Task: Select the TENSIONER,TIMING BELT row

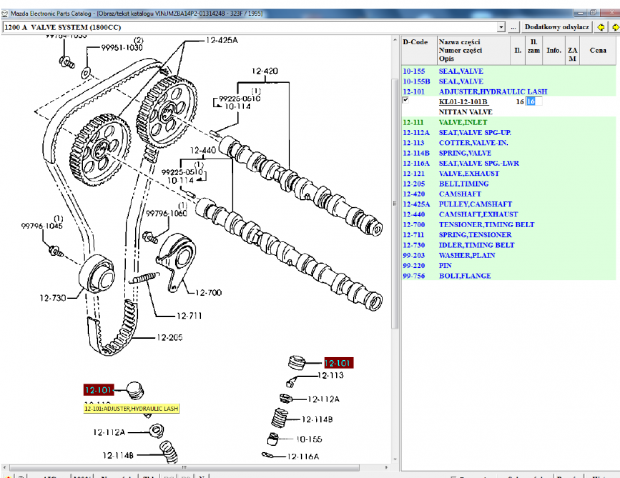Action: [x=508, y=225]
